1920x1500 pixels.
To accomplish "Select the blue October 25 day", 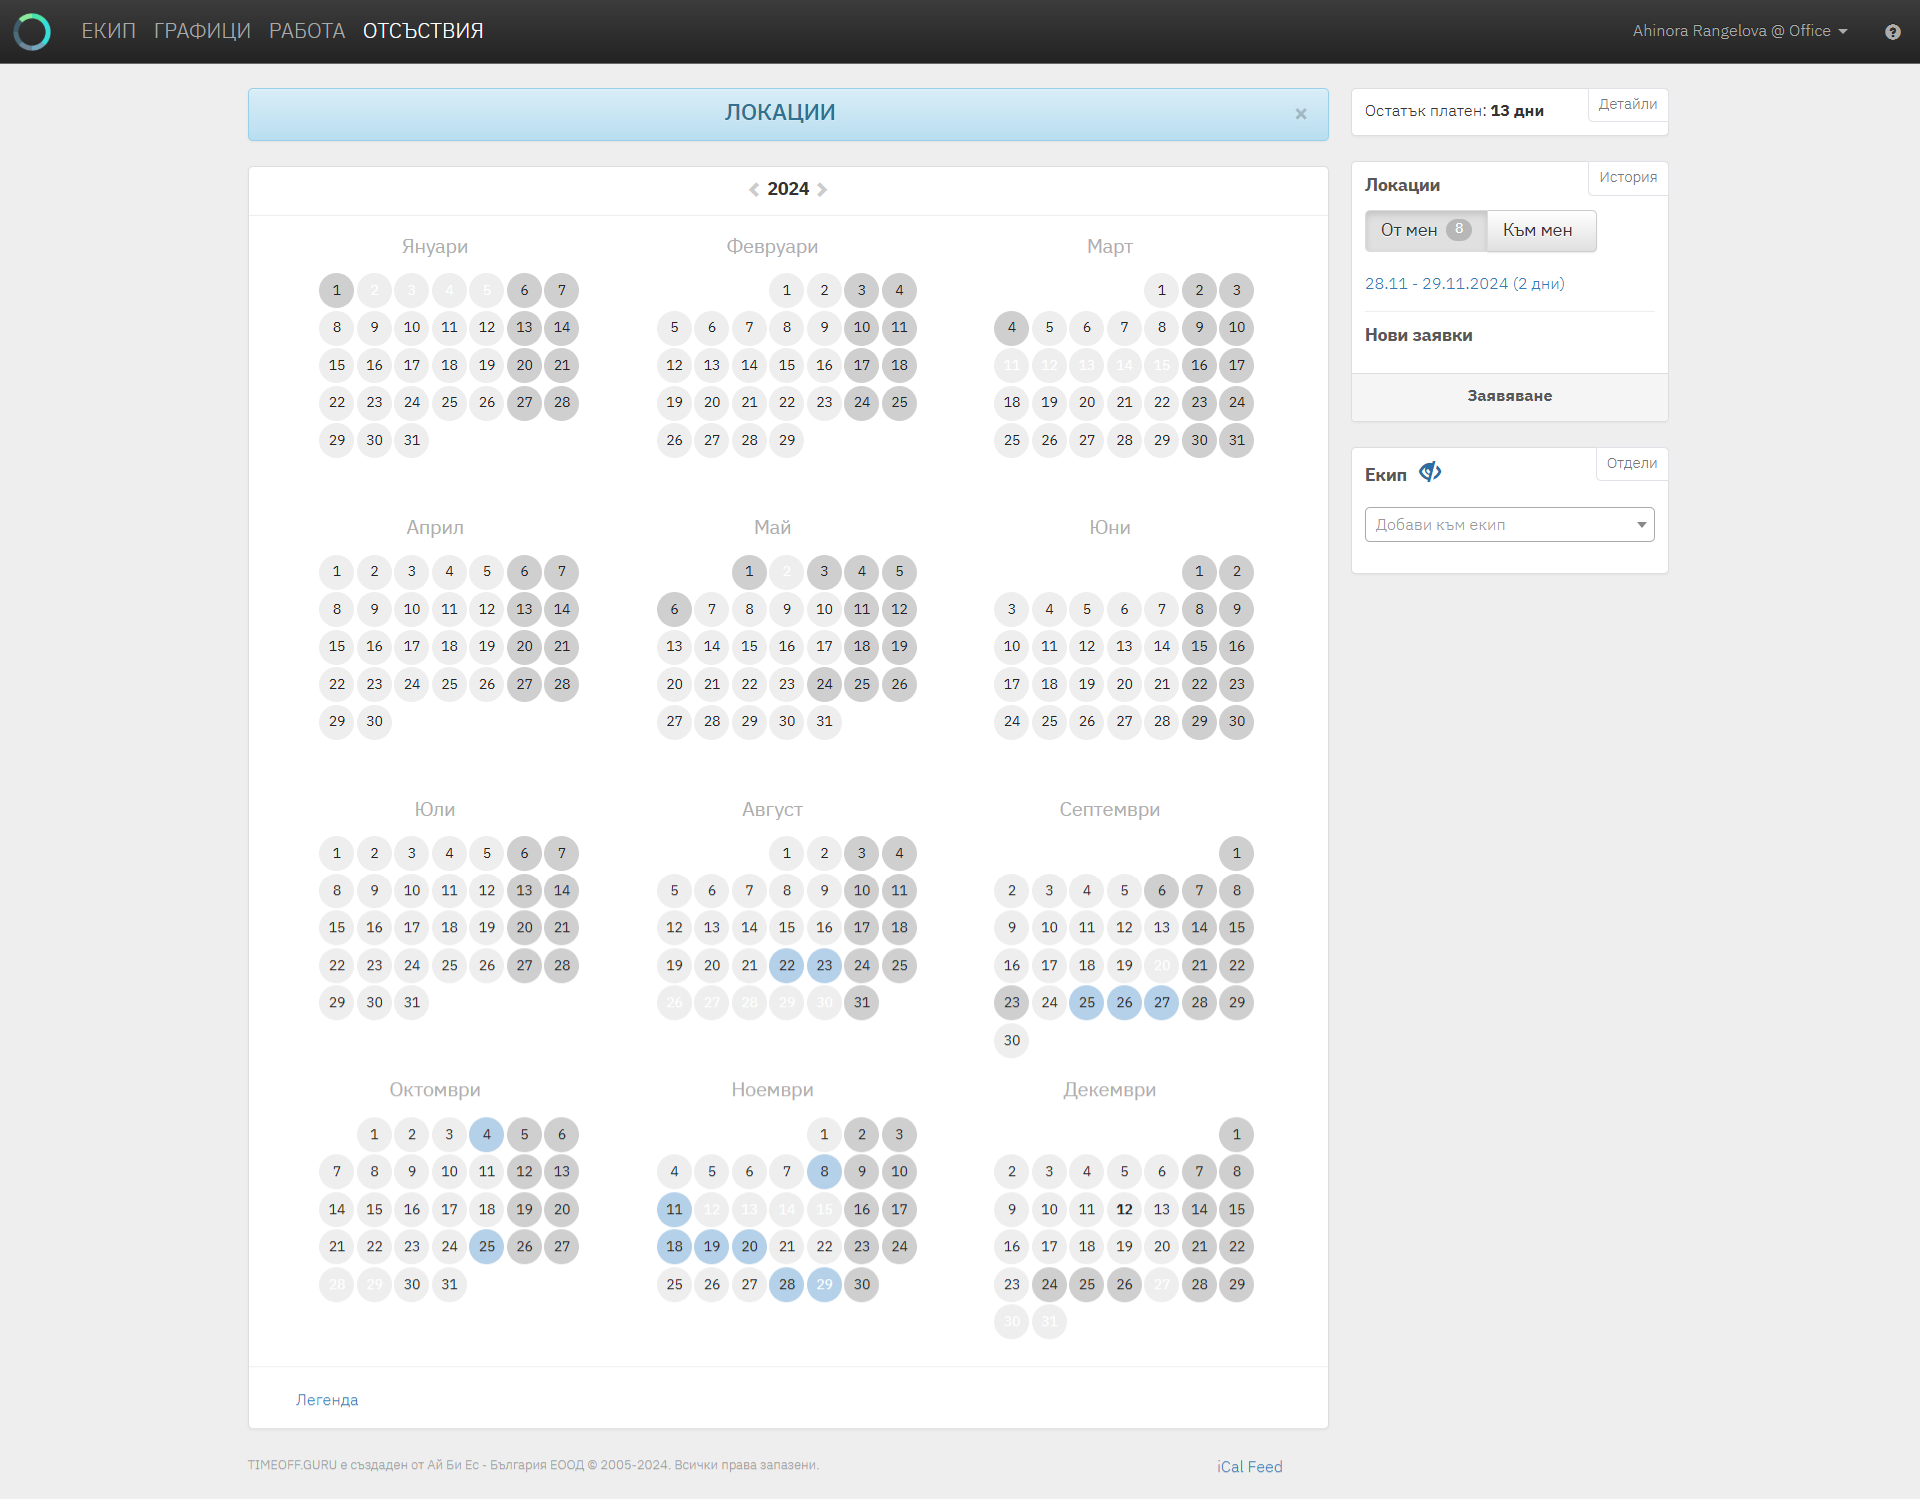I will click(x=487, y=1246).
